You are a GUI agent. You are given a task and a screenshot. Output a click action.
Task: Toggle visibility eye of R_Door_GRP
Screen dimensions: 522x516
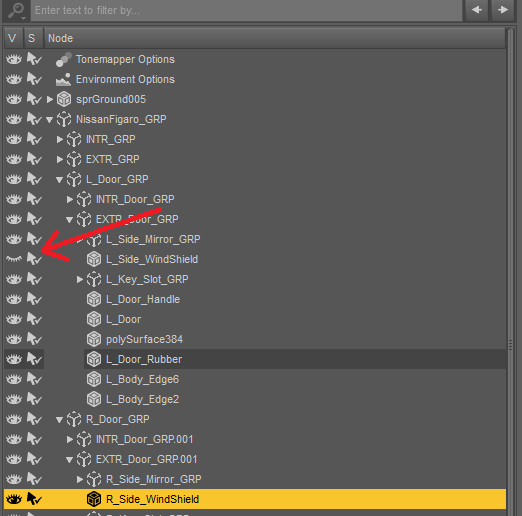click(x=14, y=419)
